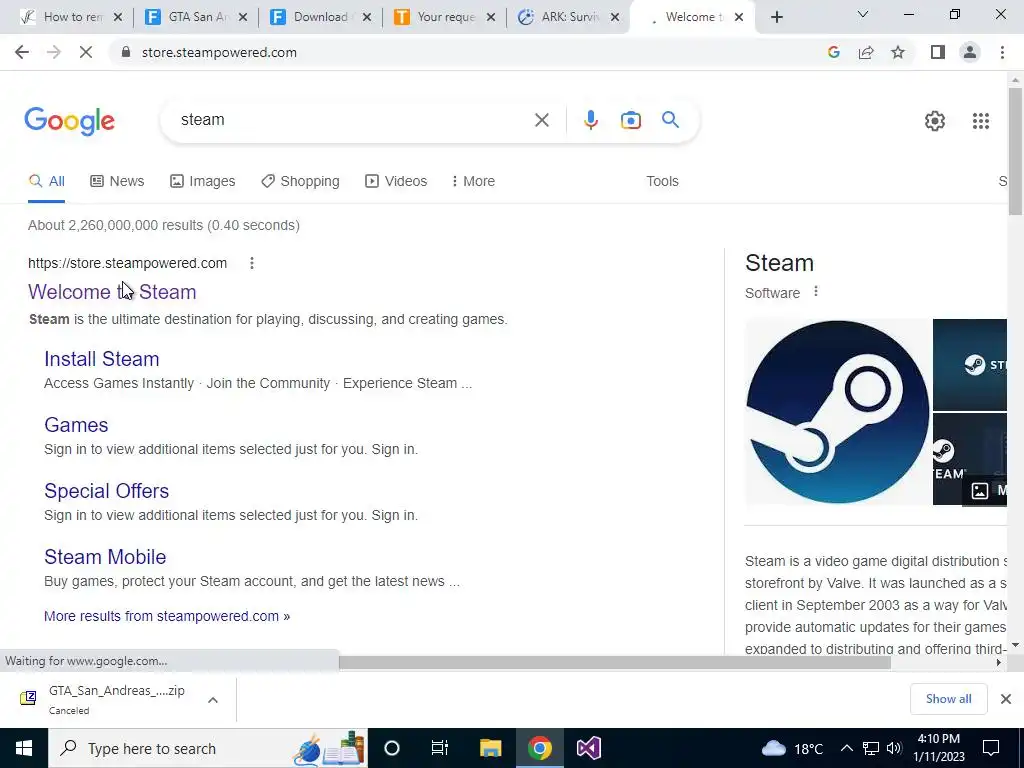
Task: Click More results from steampowered.com
Action: click(167, 616)
